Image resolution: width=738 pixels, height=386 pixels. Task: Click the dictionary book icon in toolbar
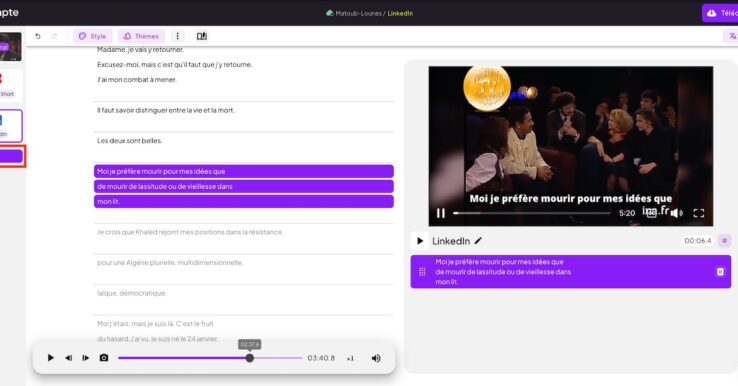pos(202,36)
